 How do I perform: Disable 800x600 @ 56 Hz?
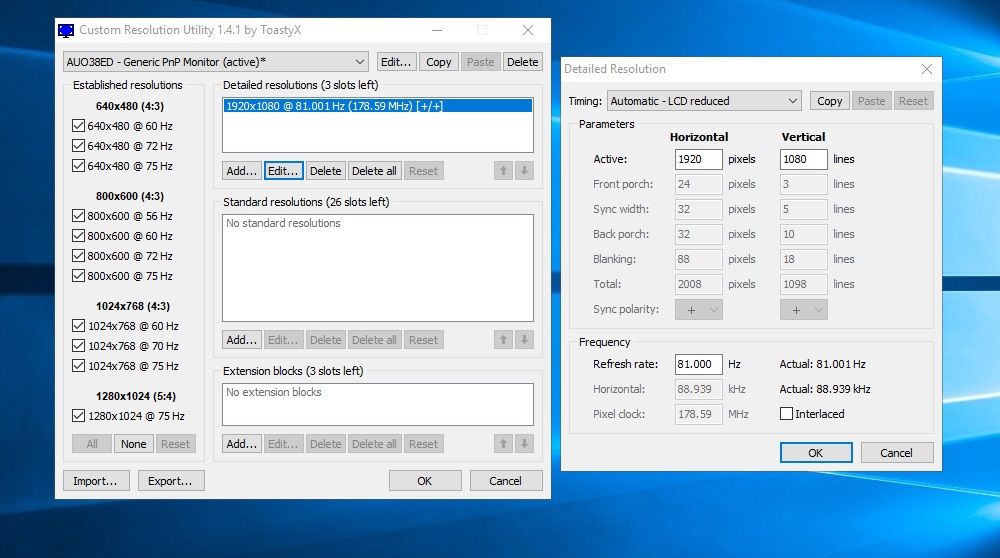[x=78, y=216]
